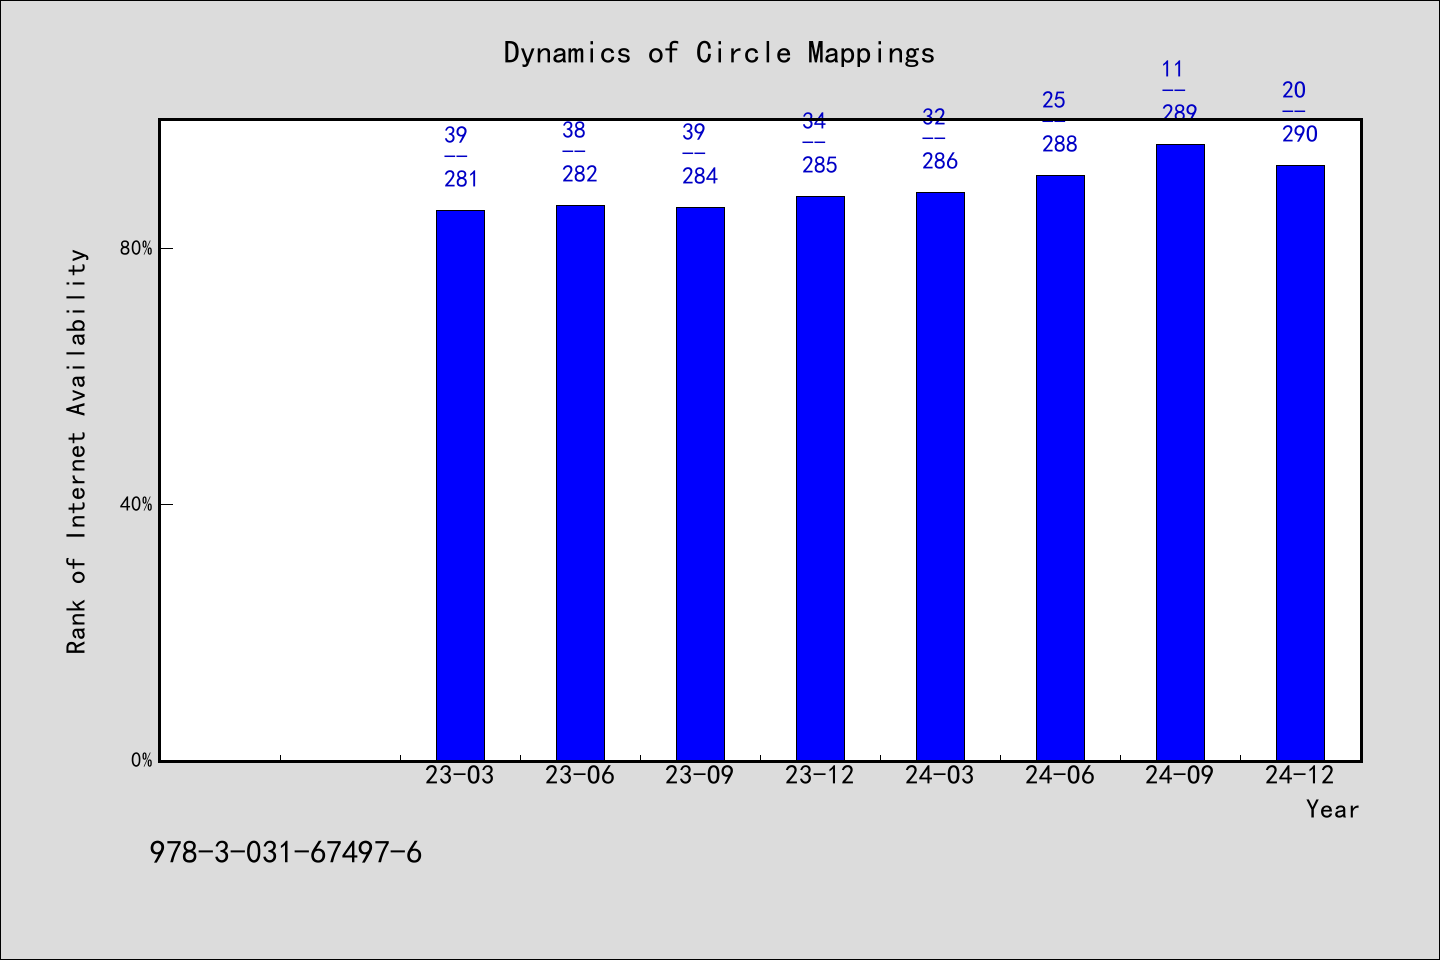The width and height of the screenshot is (1440, 960).
Task: Click the x-axis tick label '24-12'
Action: point(1300,775)
